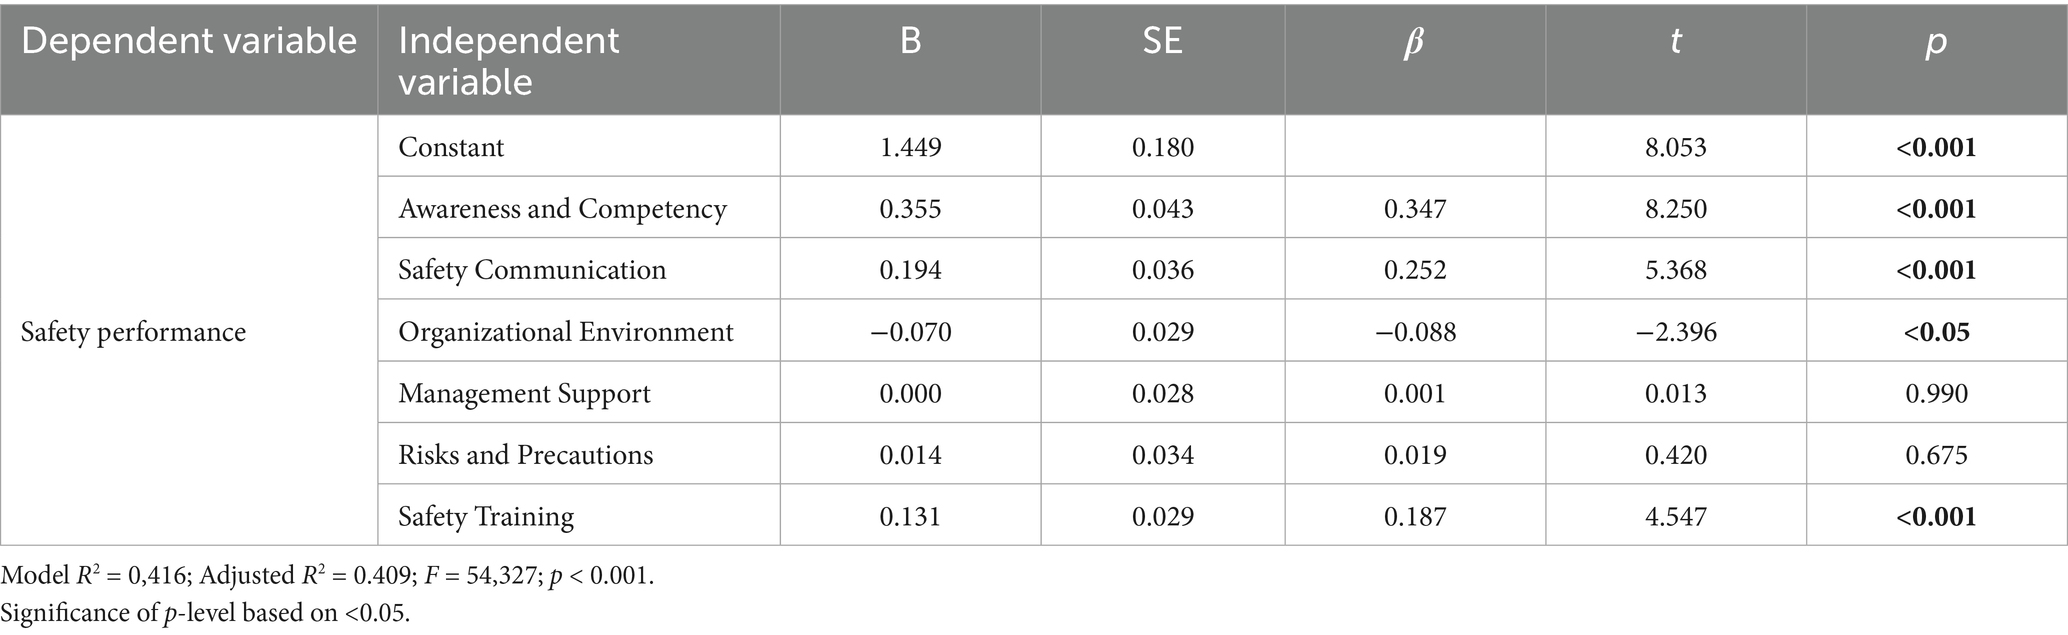This screenshot has width=2068, height=635.
Task: Select the "Constant" row label
Action: pos(451,147)
